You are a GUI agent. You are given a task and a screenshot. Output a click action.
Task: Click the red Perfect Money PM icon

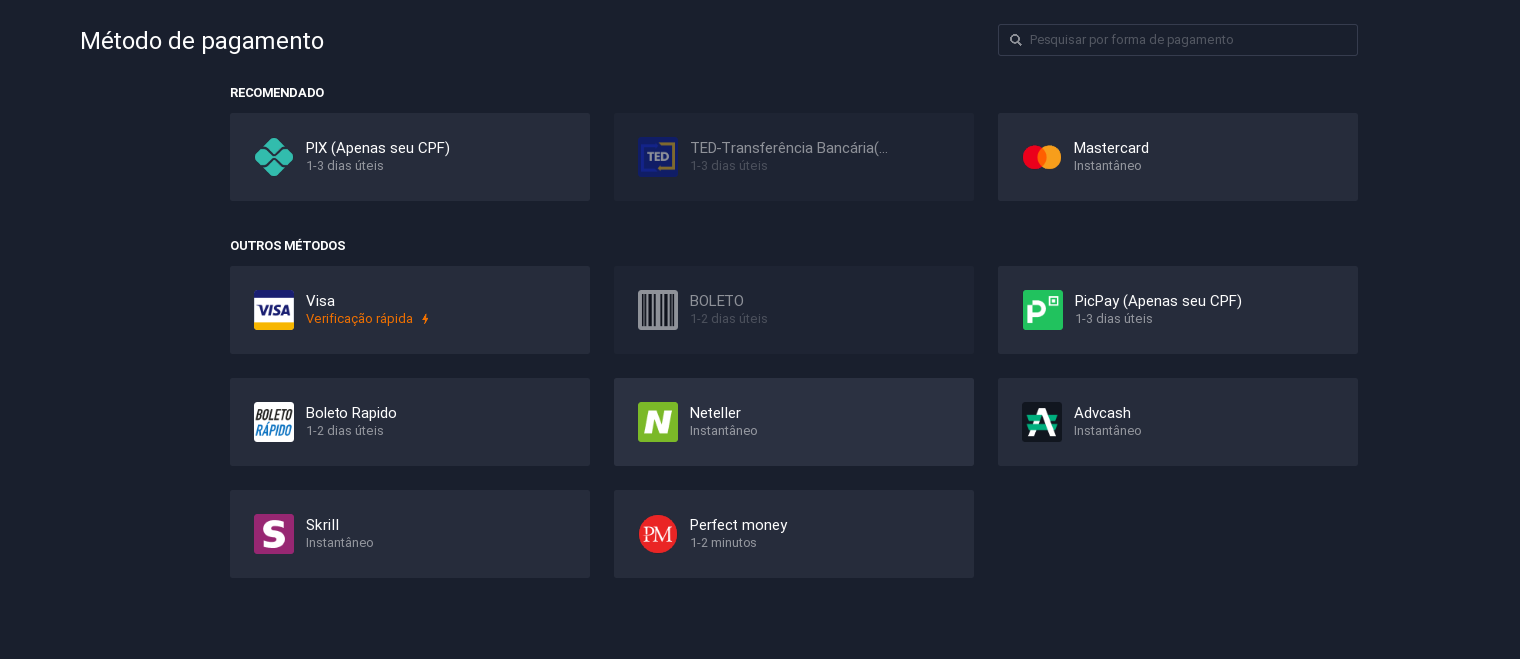pyautogui.click(x=658, y=534)
